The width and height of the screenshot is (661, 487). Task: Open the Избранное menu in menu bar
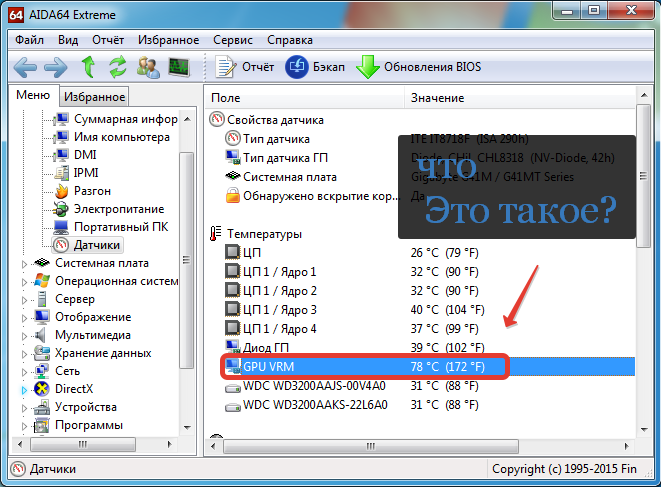[x=169, y=40]
